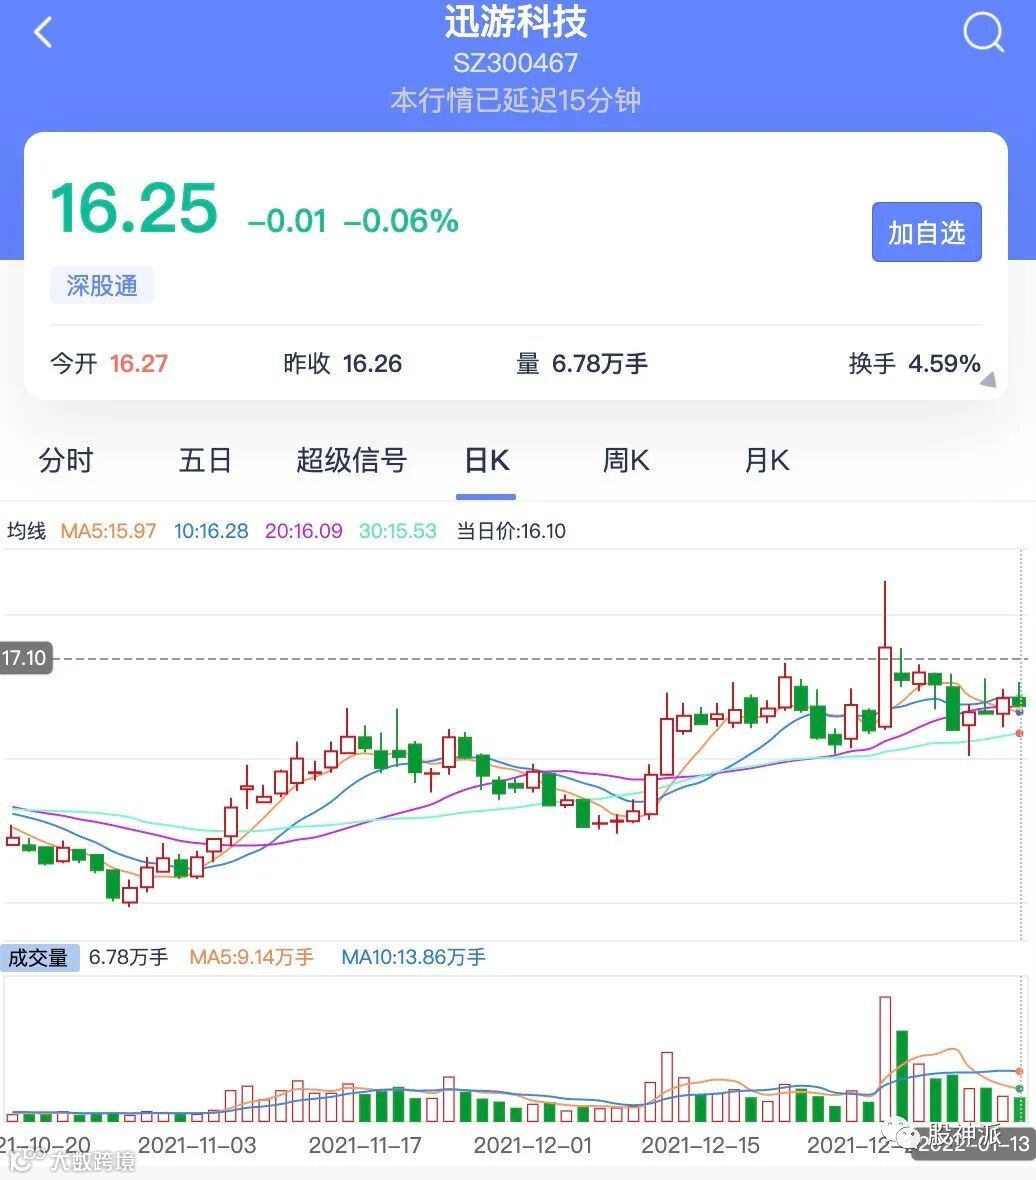Open the 超级信号 tab
The height and width of the screenshot is (1180, 1036).
point(351,460)
